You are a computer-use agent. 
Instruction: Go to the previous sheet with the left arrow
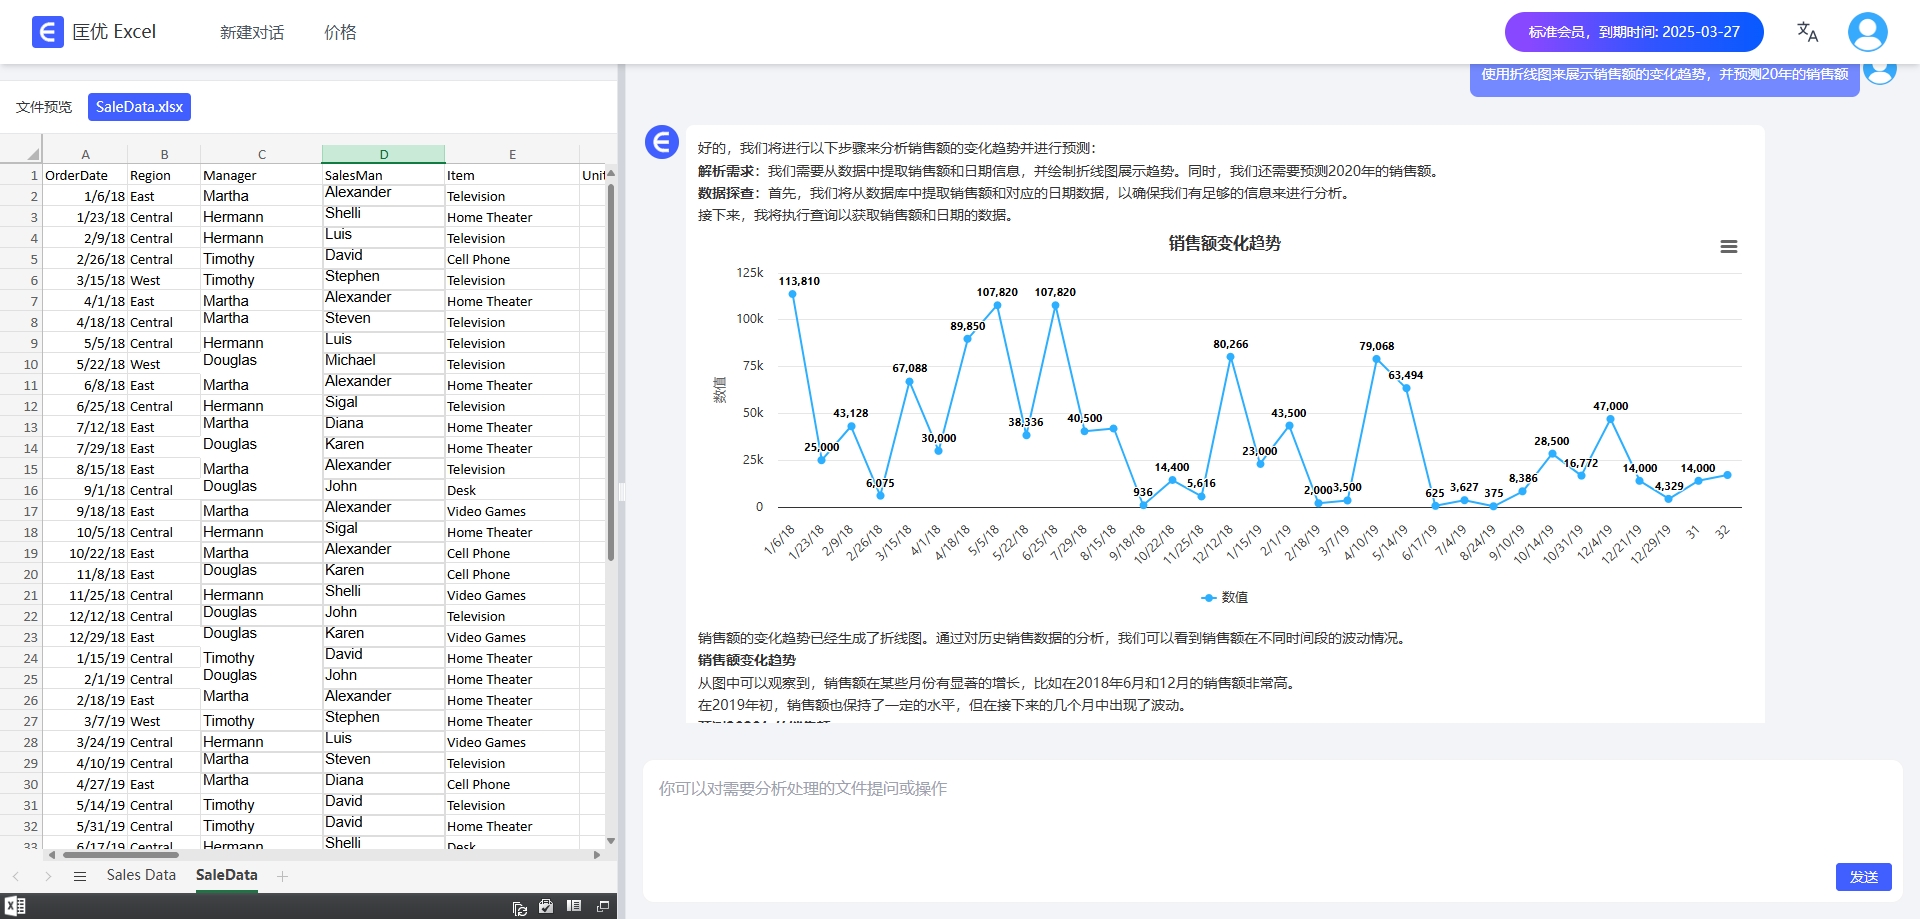pyautogui.click(x=16, y=876)
